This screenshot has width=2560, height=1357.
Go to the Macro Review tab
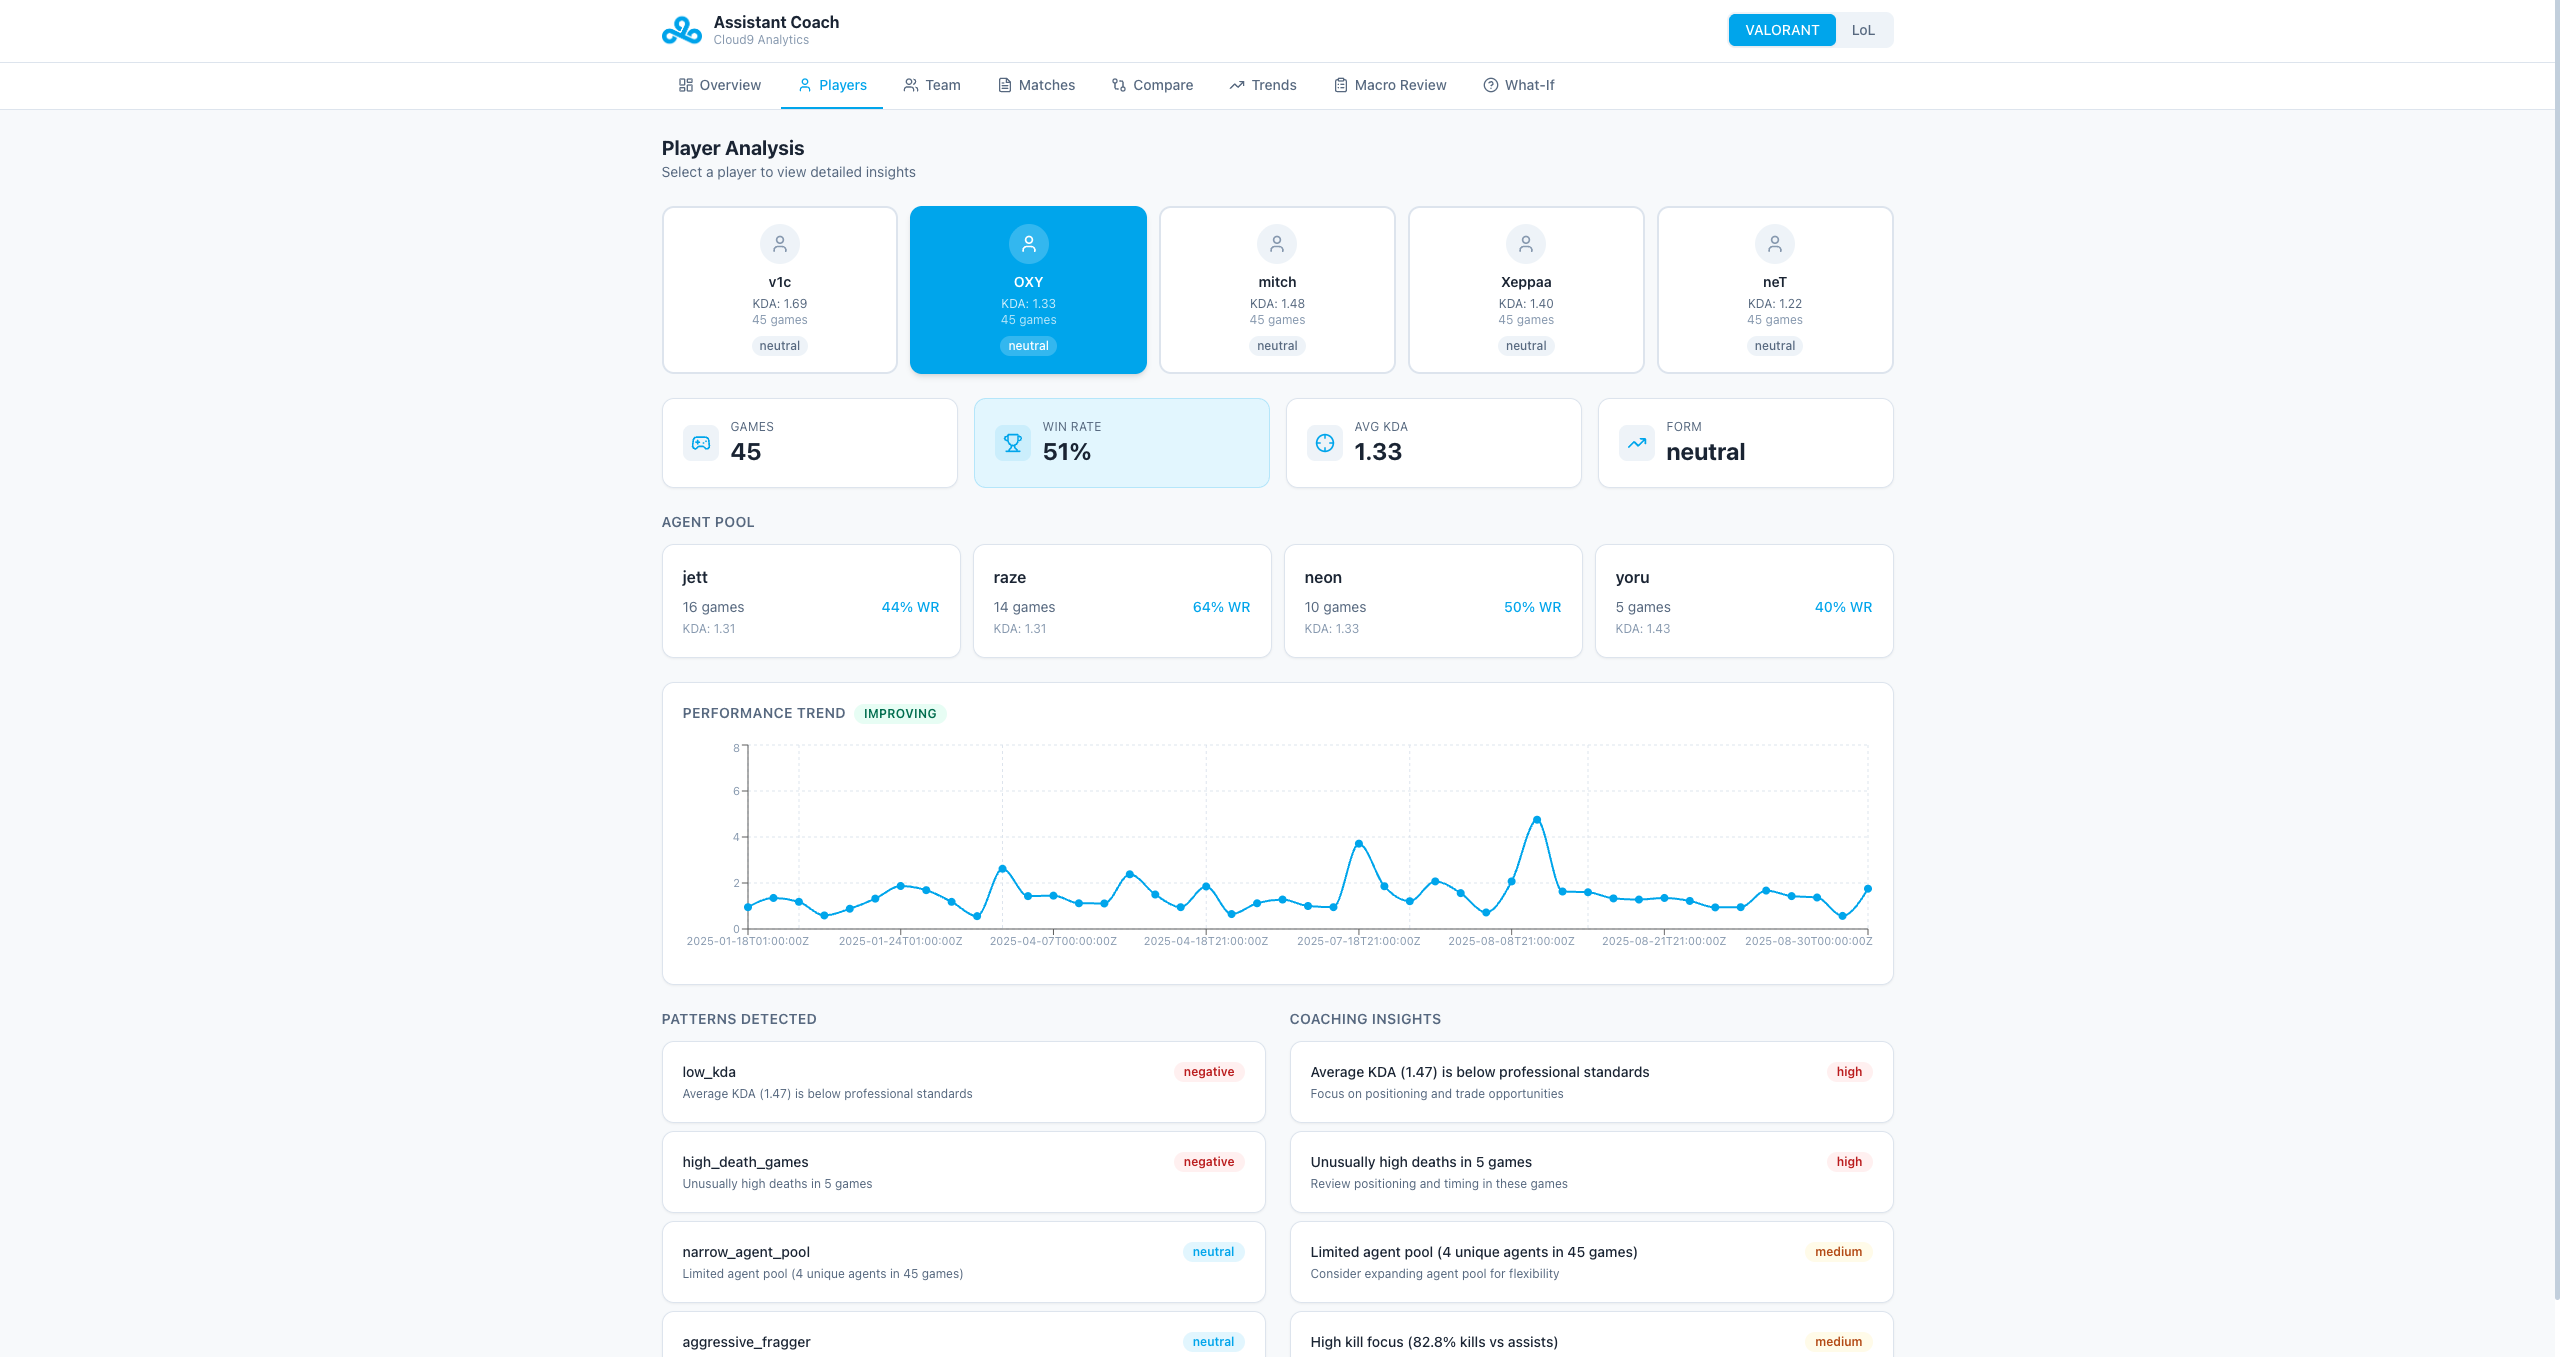click(x=1390, y=85)
